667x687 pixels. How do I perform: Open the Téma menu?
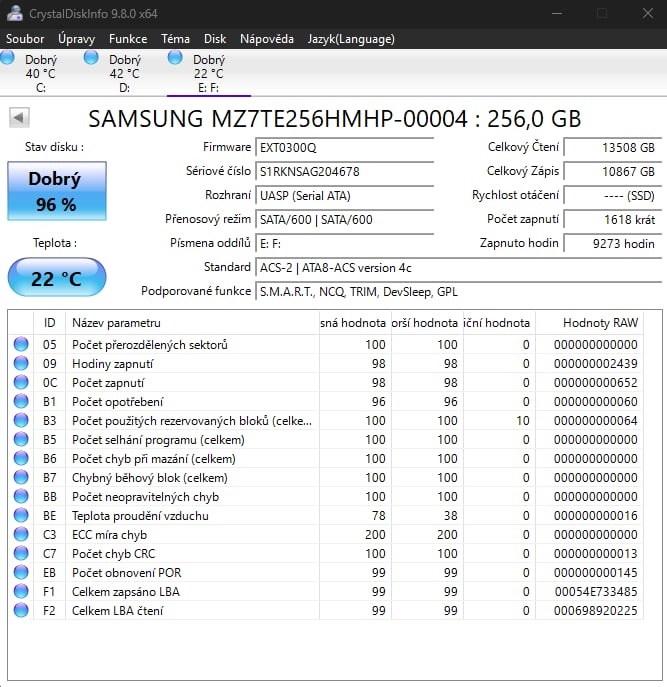pyautogui.click(x=175, y=39)
